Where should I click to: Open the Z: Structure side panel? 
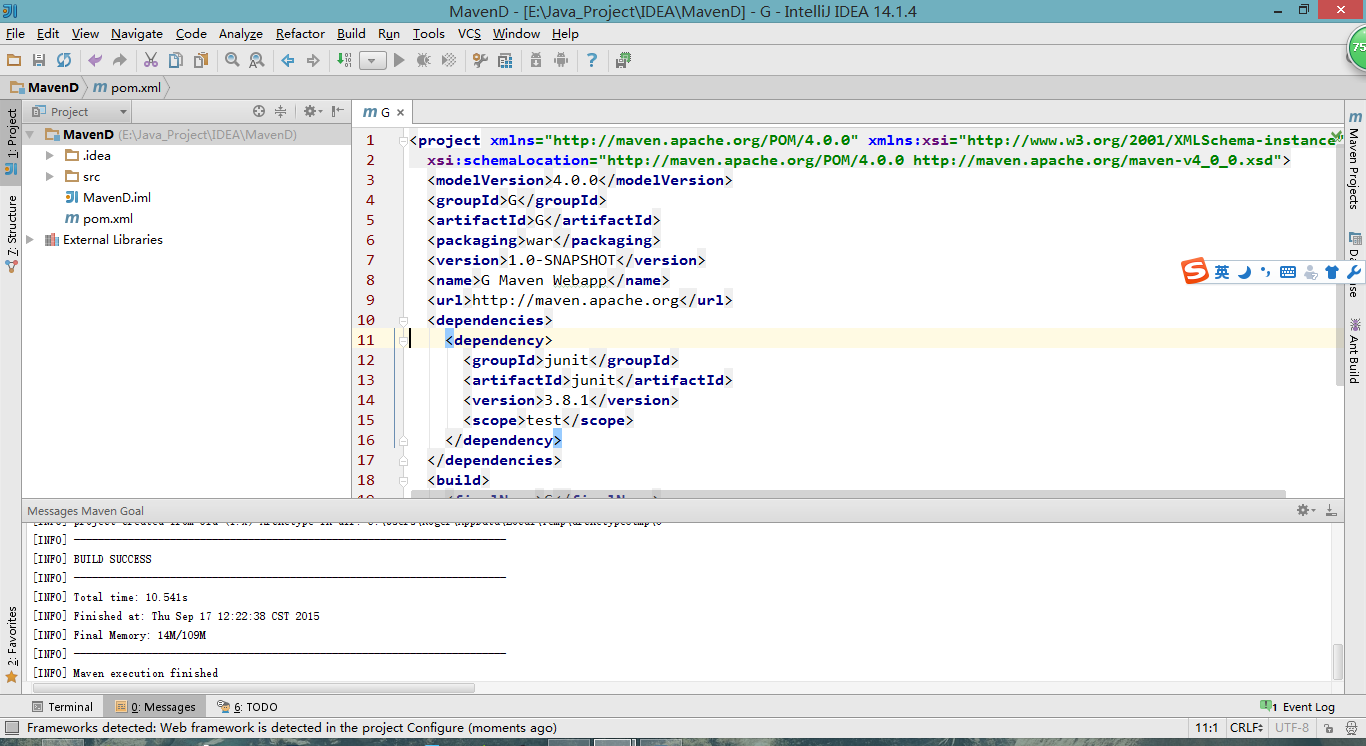click(x=12, y=234)
